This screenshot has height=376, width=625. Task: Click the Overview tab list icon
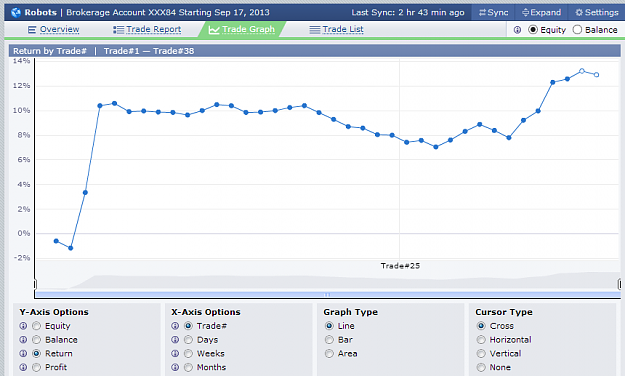(x=32, y=30)
